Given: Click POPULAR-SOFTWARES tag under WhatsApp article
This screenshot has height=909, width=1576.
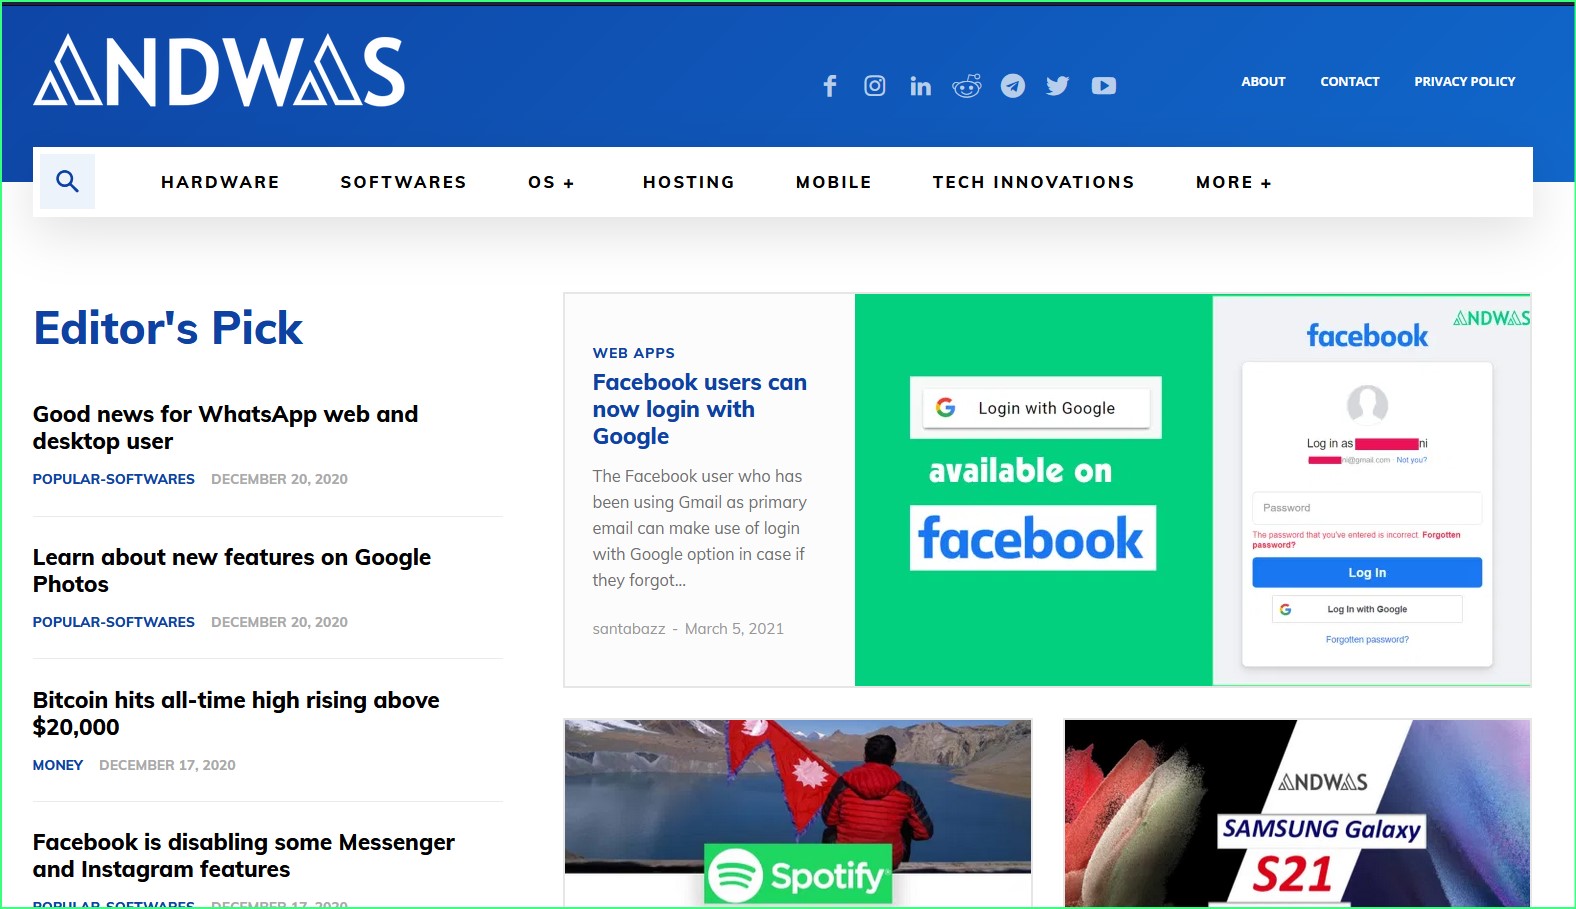Looking at the screenshot, I should (114, 479).
